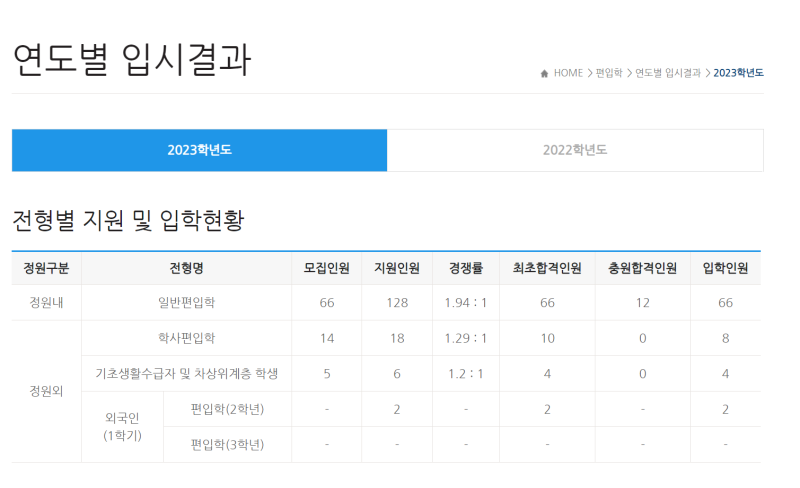Image resolution: width=800 pixels, height=488 pixels.
Task: Open the HOME breadcrumb link
Action: [568, 73]
